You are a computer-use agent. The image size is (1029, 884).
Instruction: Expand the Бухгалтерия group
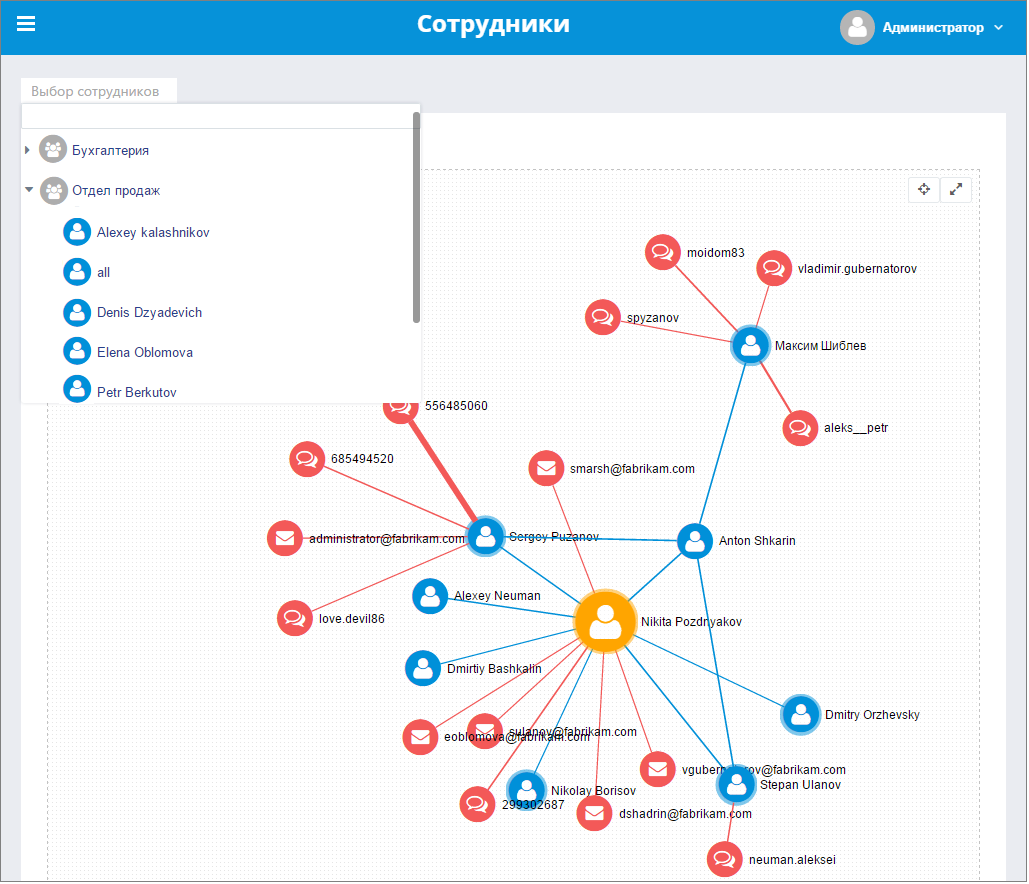pyautogui.click(x=27, y=150)
